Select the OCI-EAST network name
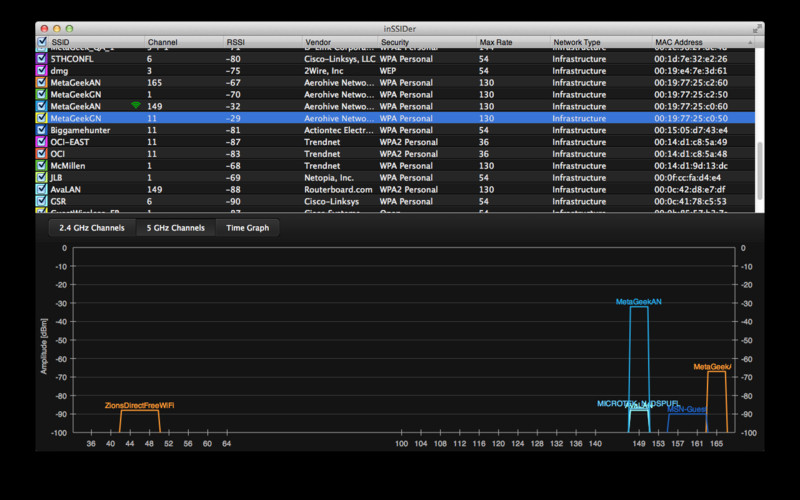The width and height of the screenshot is (800, 500). 69,142
